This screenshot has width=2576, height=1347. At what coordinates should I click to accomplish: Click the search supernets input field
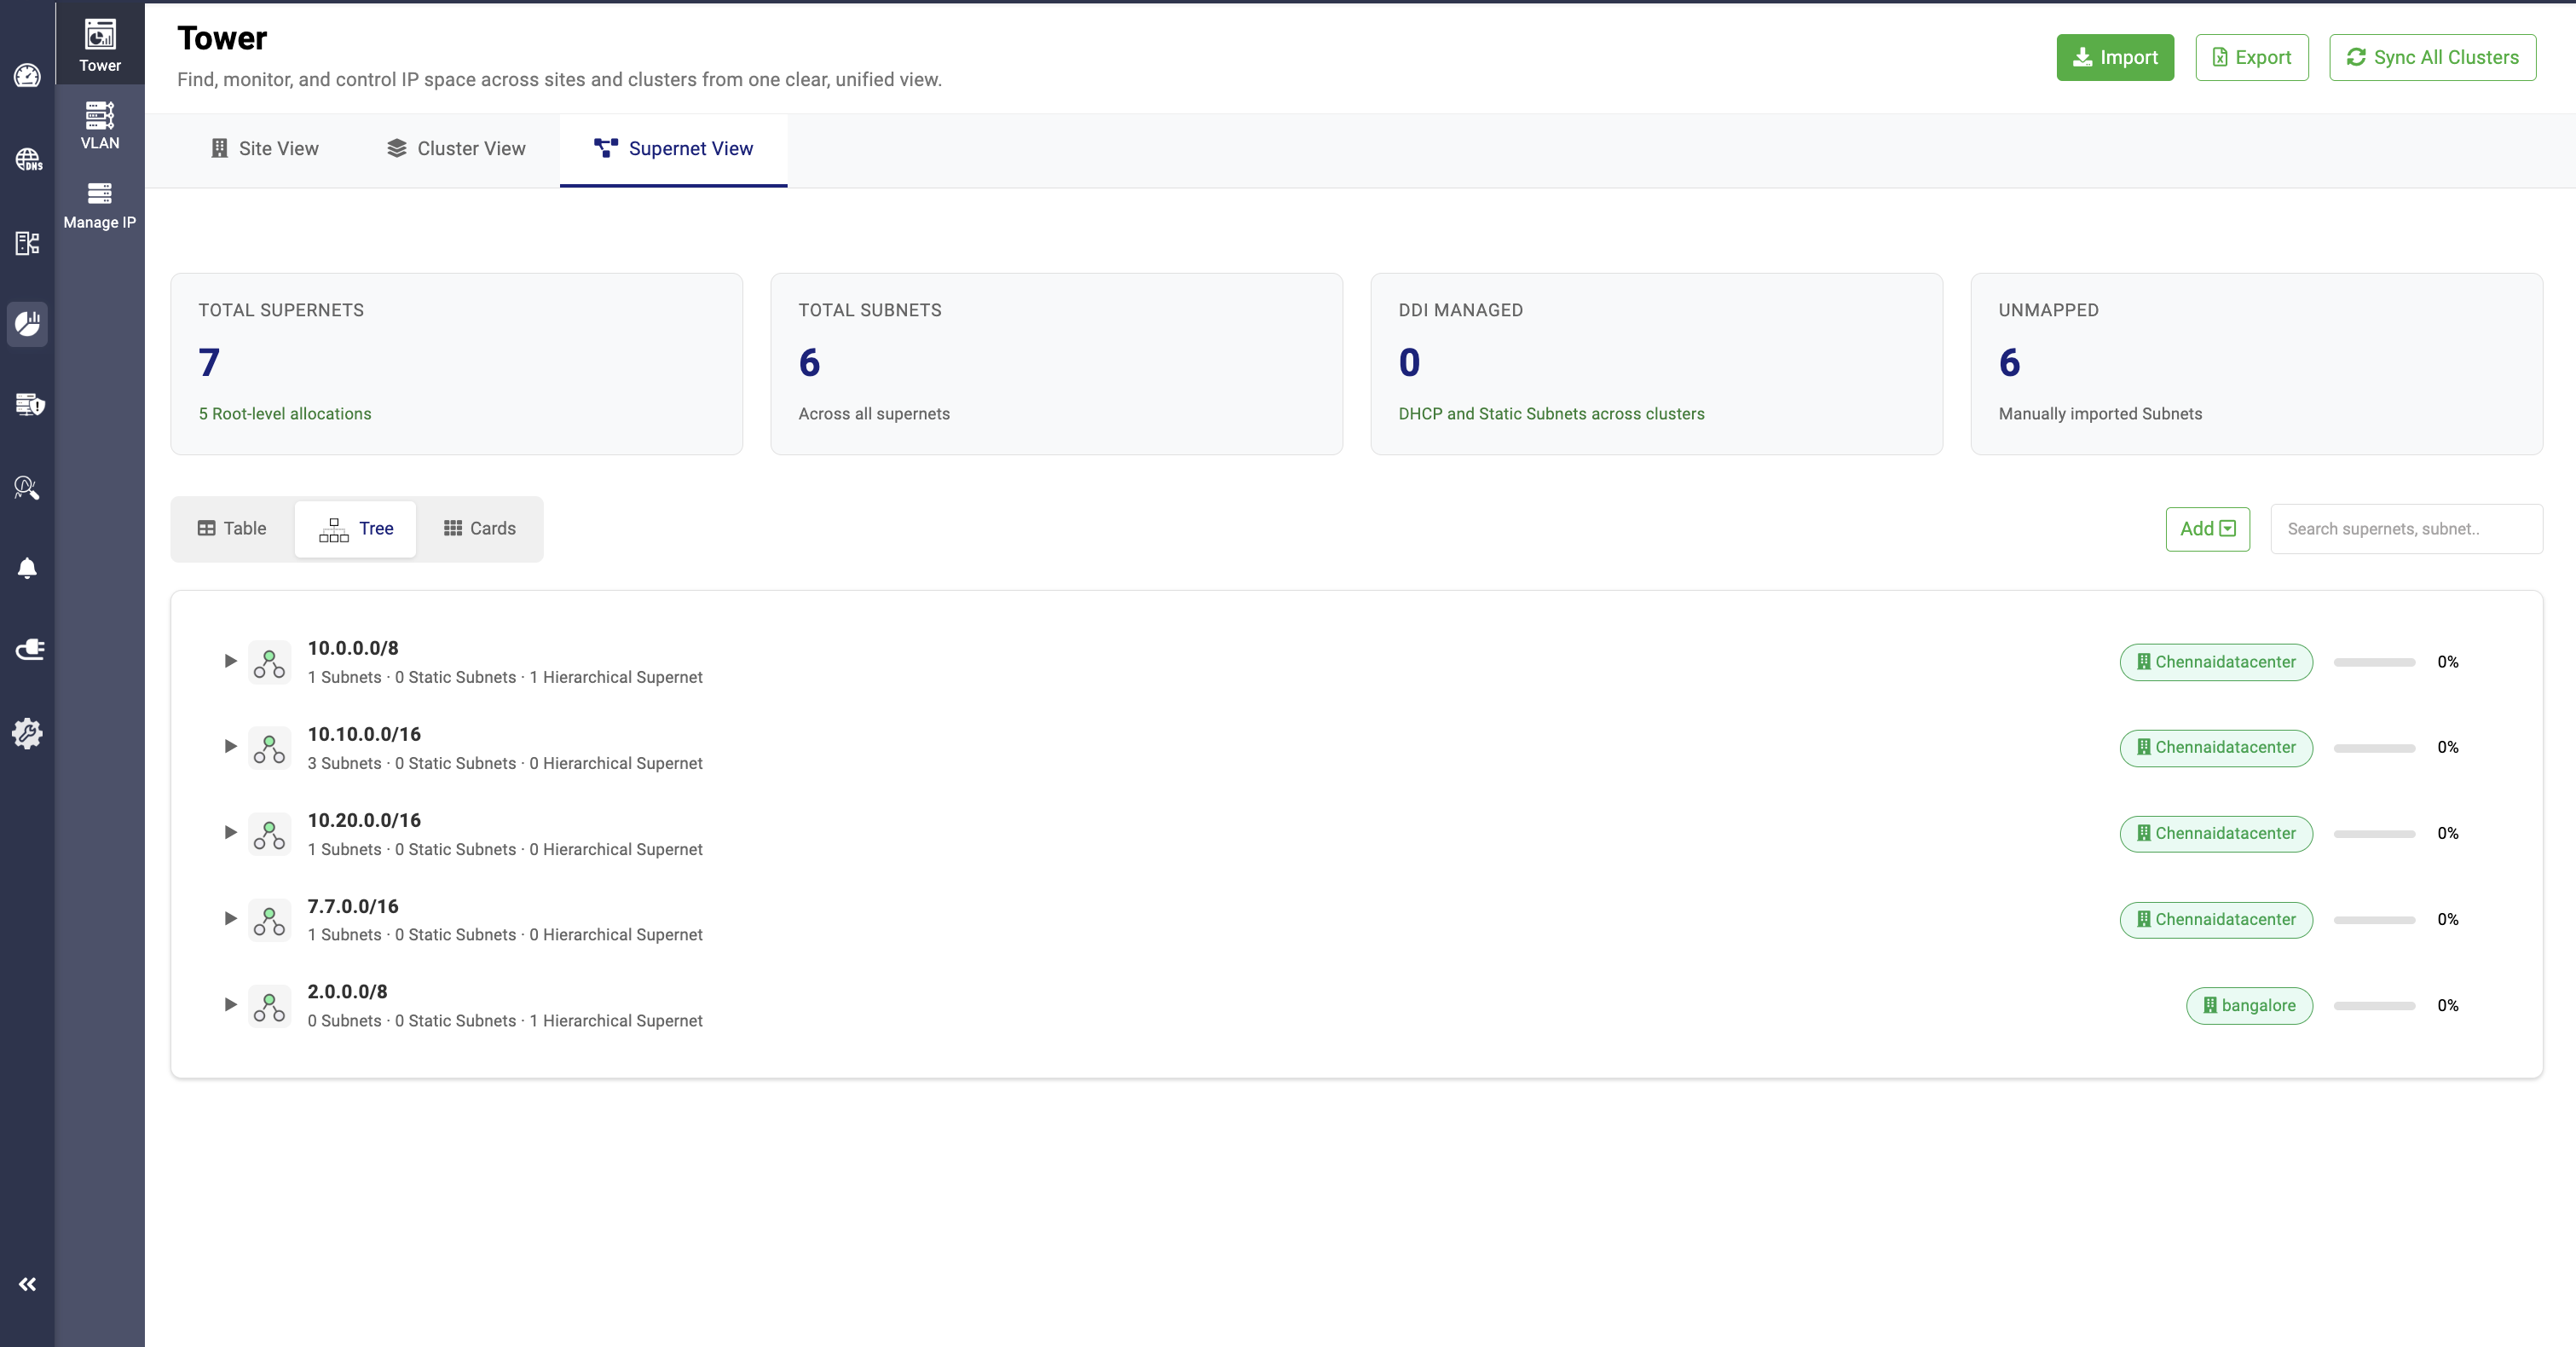2405,528
